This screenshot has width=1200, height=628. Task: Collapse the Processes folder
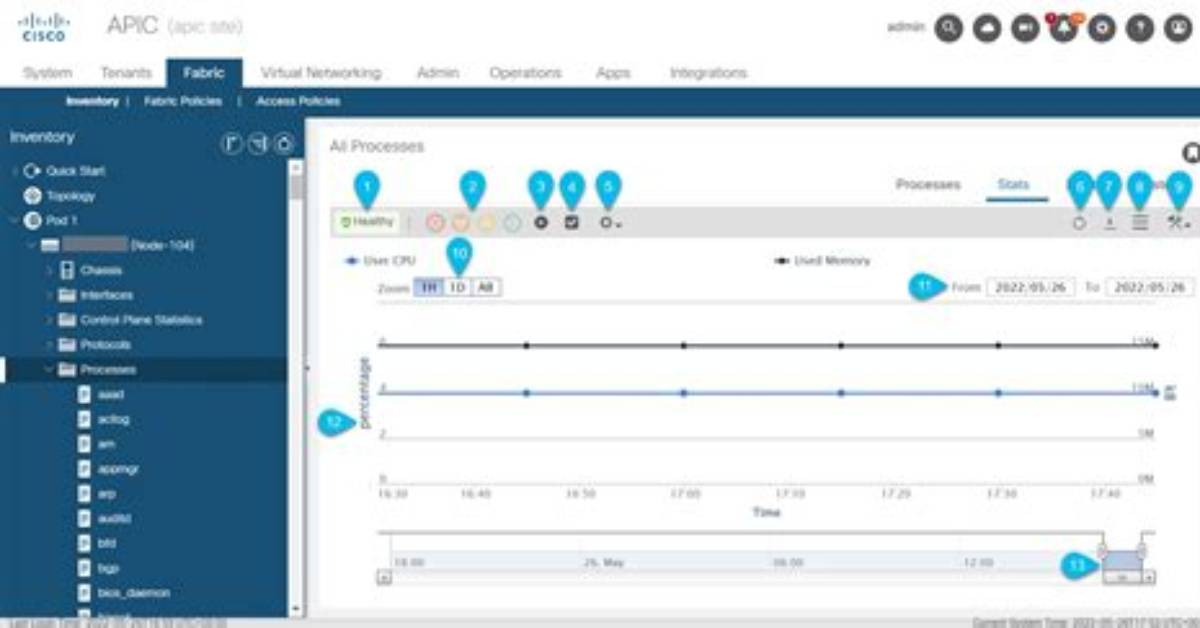49,369
